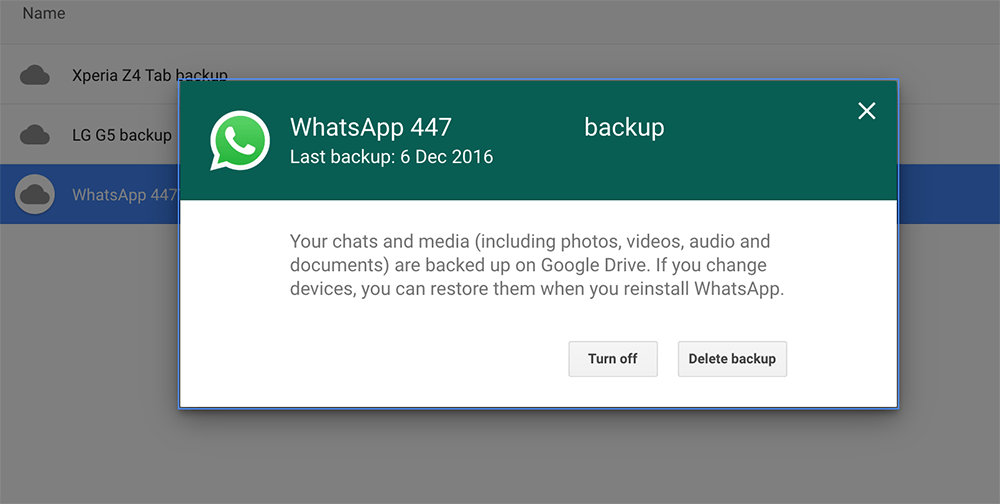This screenshot has width=1000, height=504.
Task: Turn off the WhatsApp backup
Action: point(612,359)
